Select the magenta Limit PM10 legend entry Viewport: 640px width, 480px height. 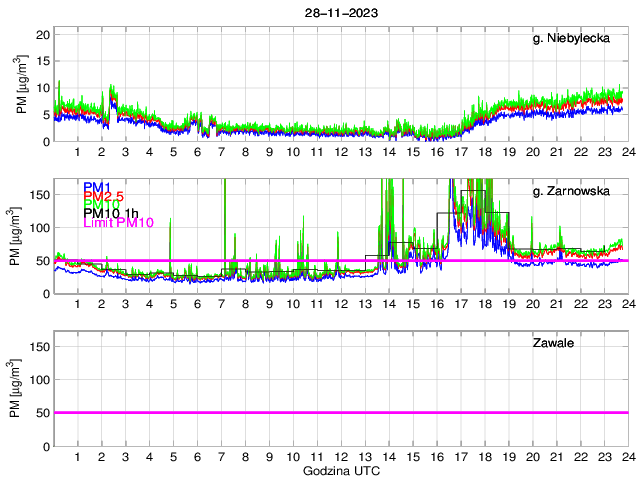[117, 222]
